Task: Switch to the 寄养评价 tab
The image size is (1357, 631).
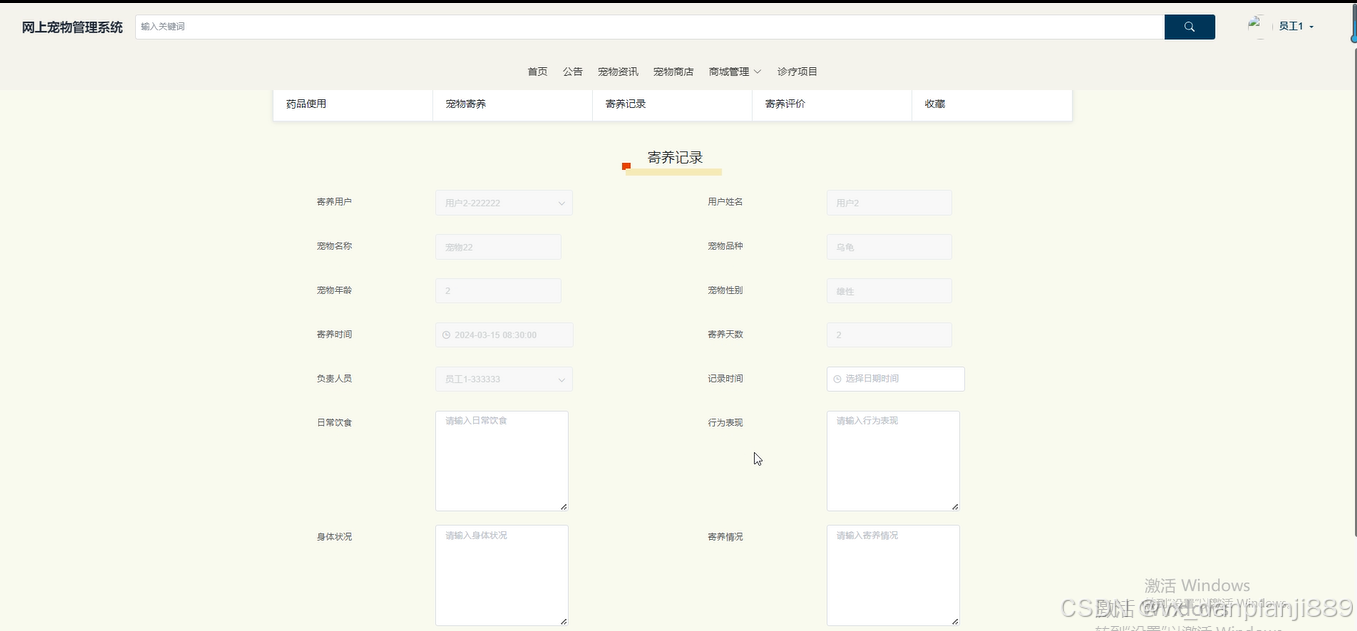Action: [832, 104]
